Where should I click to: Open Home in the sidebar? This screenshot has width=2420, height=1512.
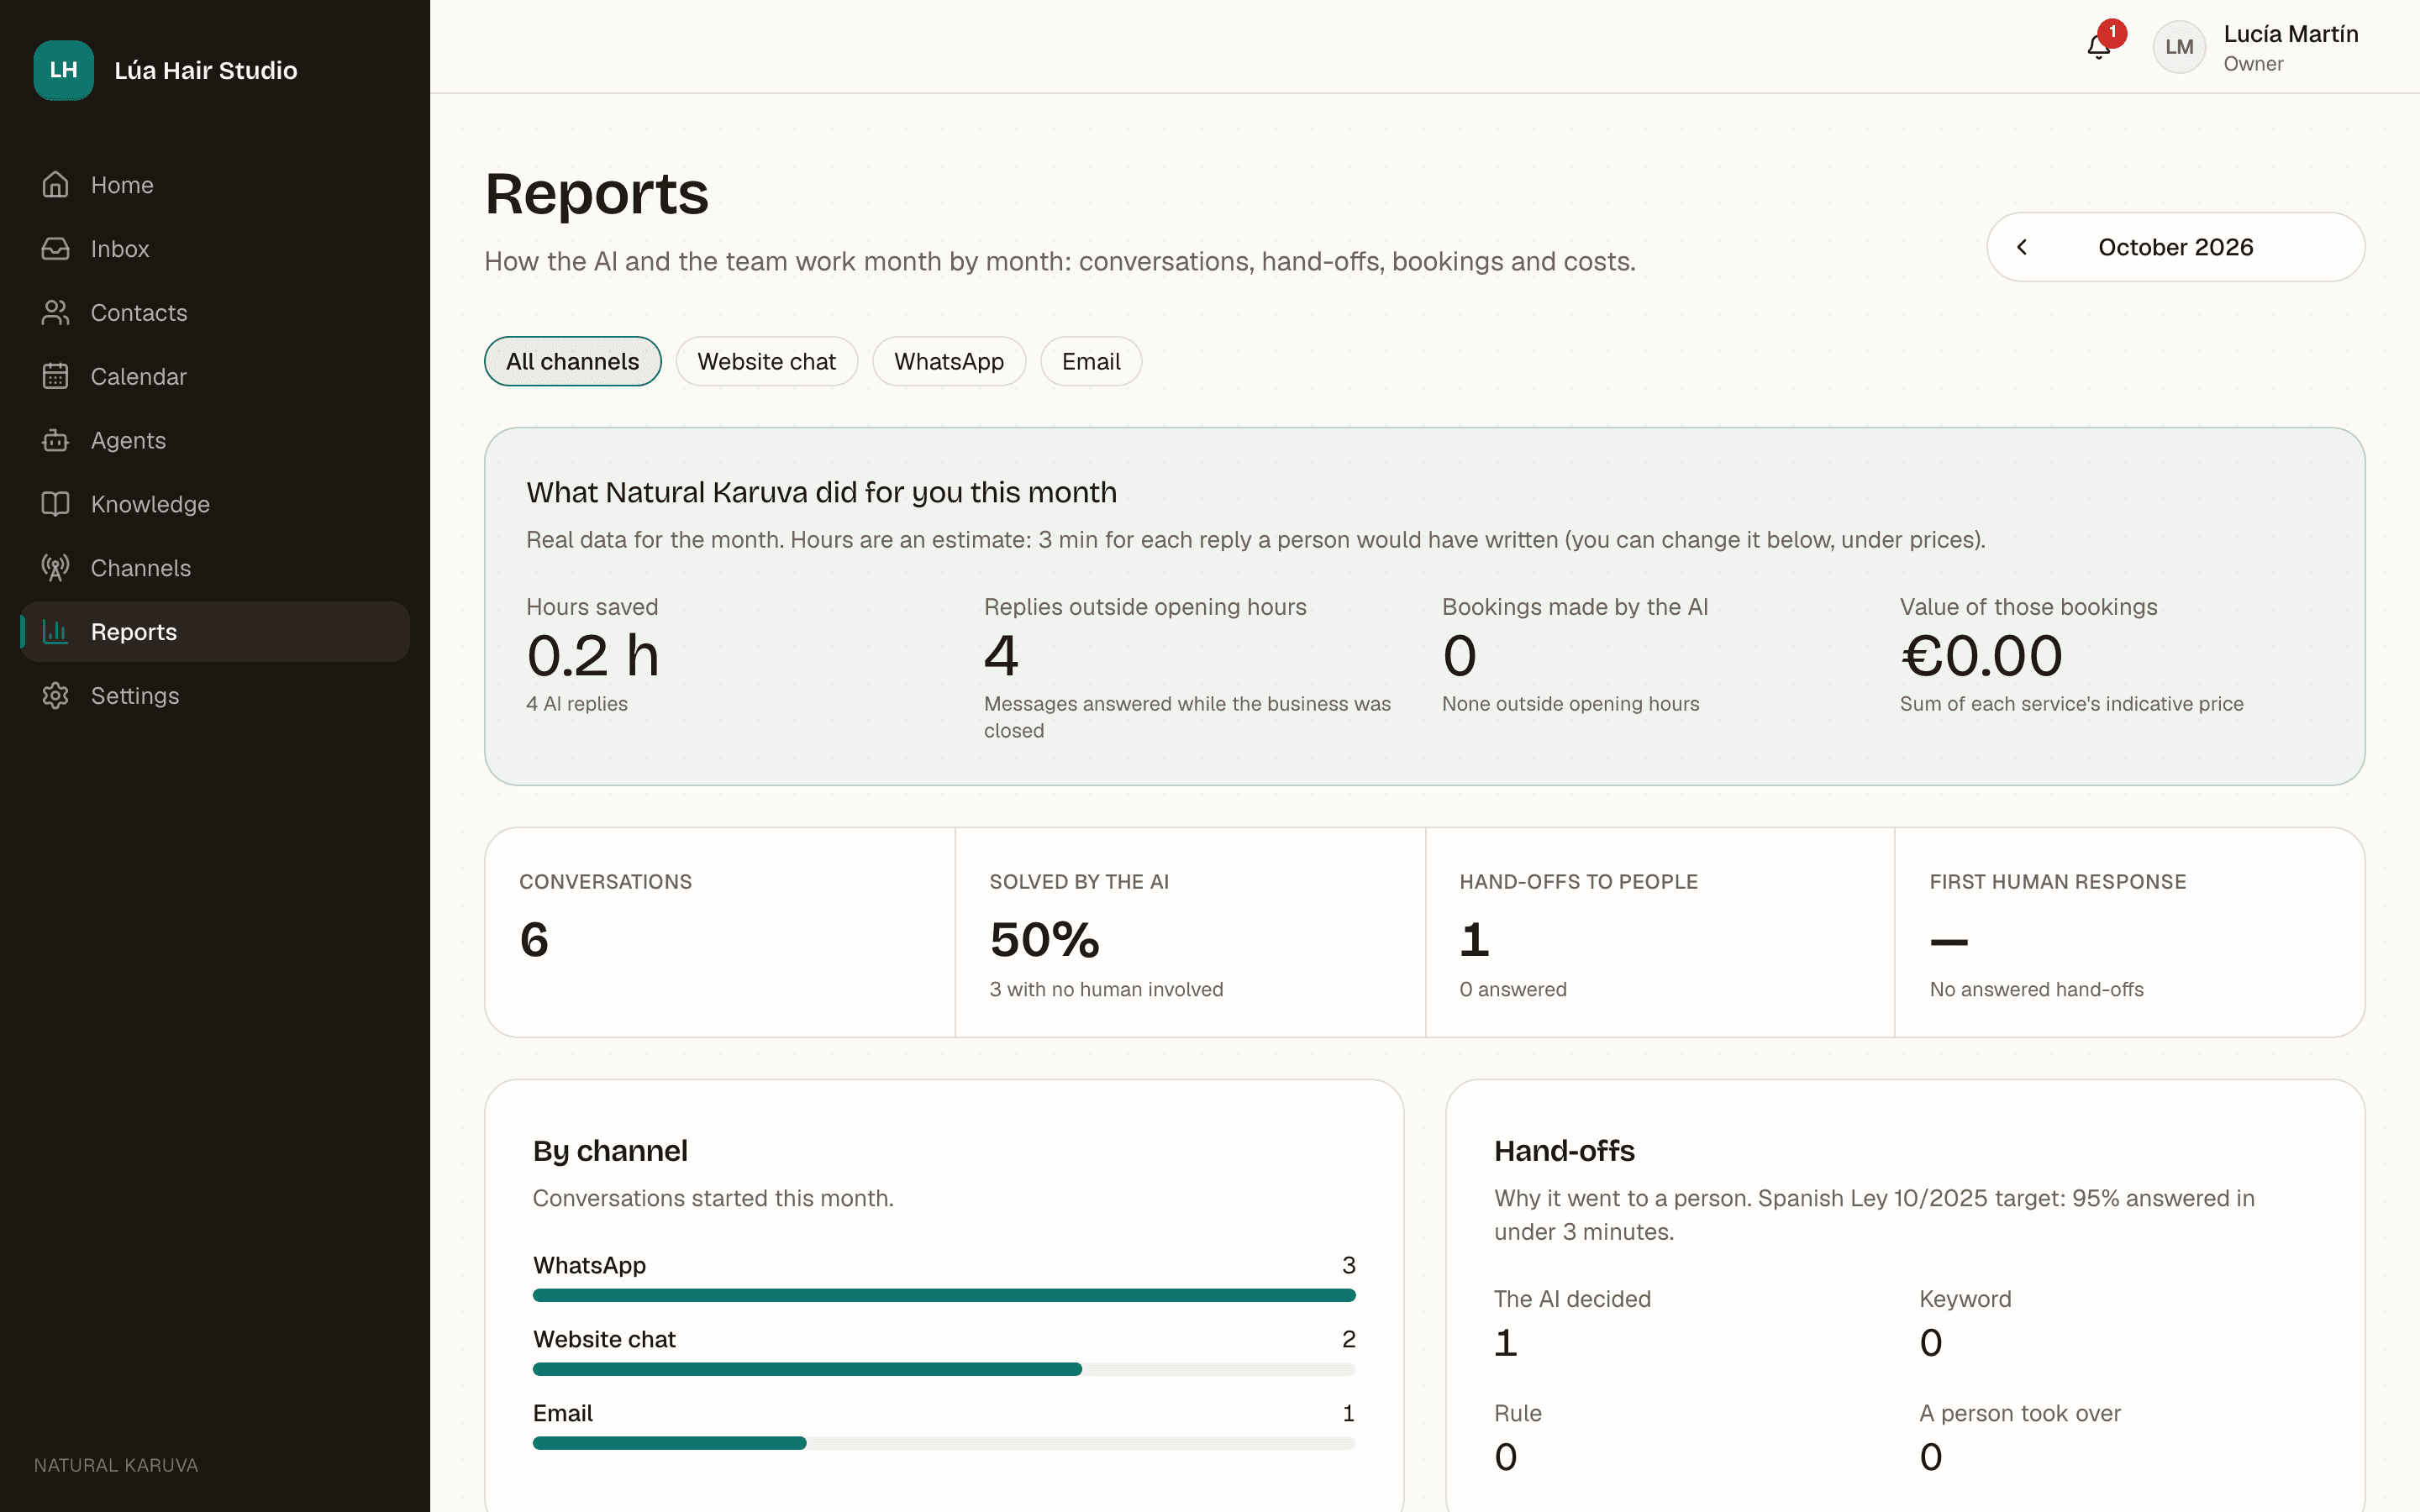[x=214, y=185]
